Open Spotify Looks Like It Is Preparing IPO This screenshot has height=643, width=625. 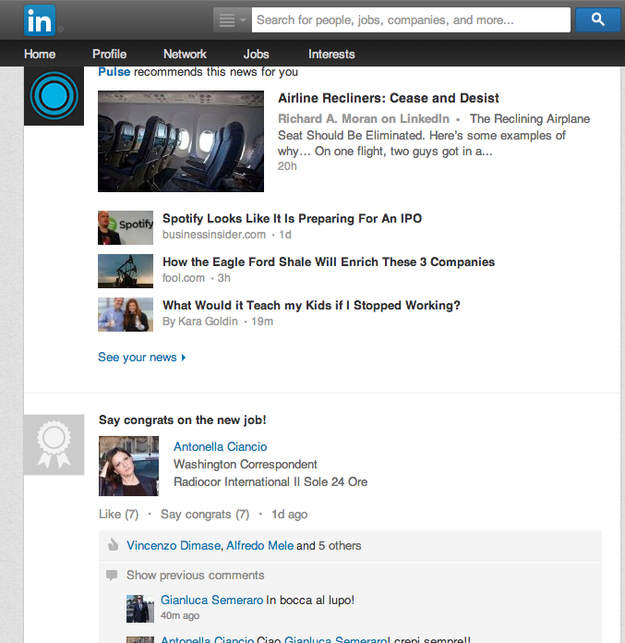click(292, 219)
